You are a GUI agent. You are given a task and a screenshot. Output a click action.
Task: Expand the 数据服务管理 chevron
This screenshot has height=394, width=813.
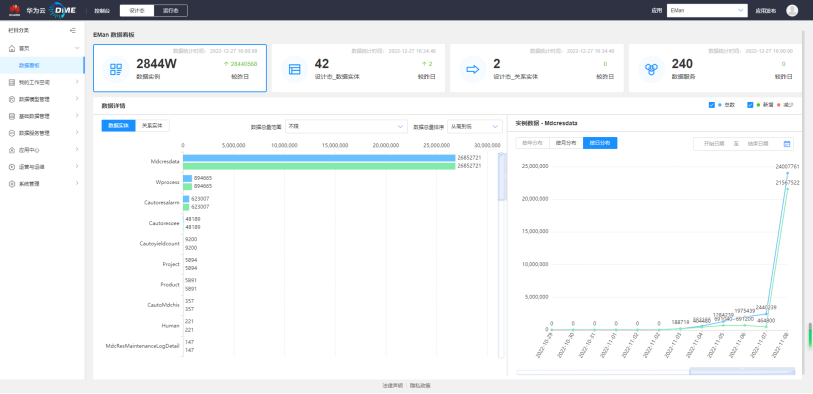click(x=77, y=133)
